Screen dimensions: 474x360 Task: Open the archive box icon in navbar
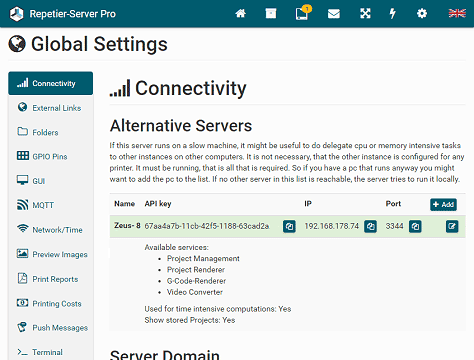(271, 14)
